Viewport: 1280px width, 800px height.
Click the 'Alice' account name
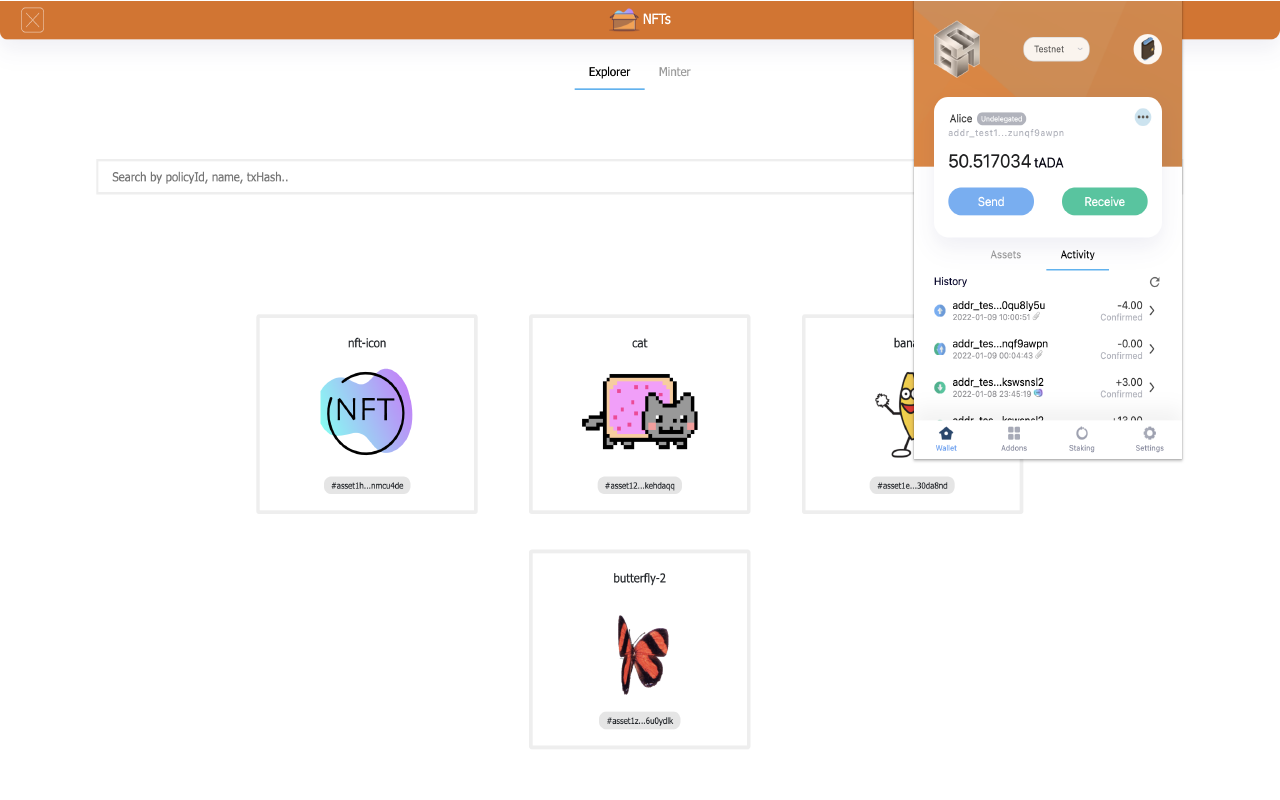pyautogui.click(x=961, y=119)
